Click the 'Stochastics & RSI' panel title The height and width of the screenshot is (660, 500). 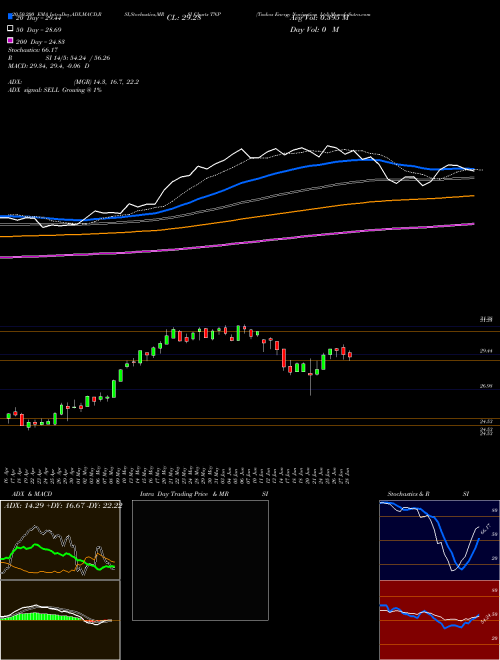pyautogui.click(x=428, y=494)
